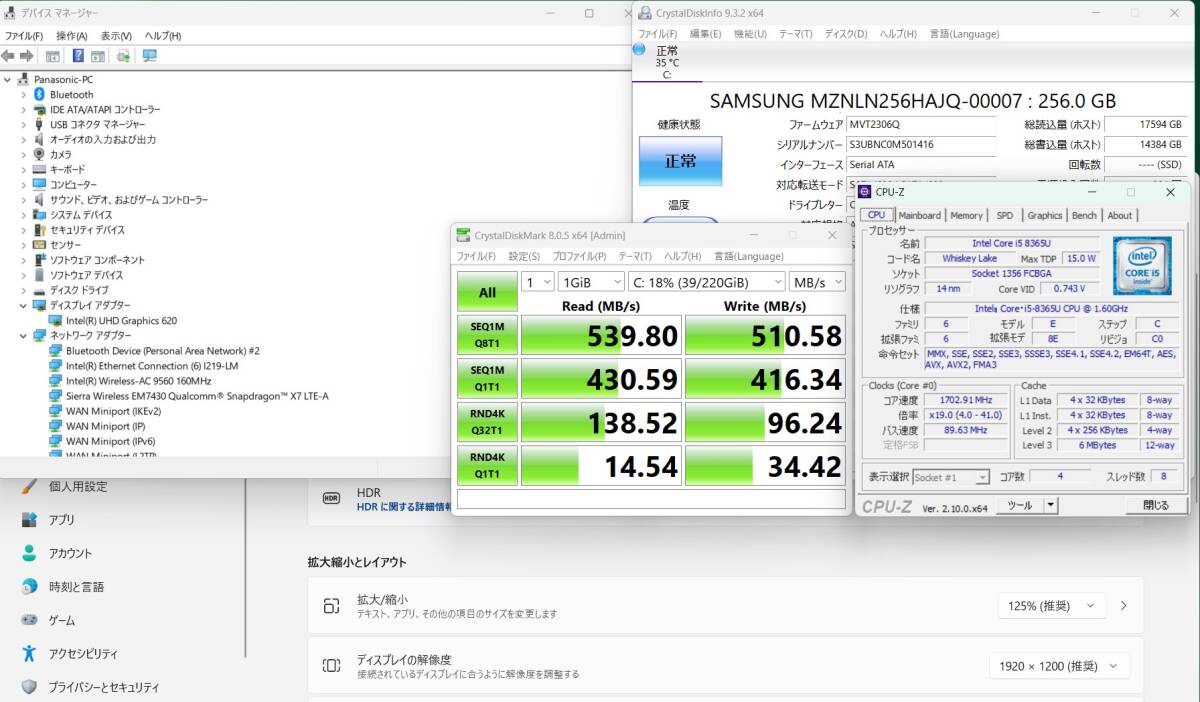Open the HDR に関する詳細情報 link

pos(403,507)
